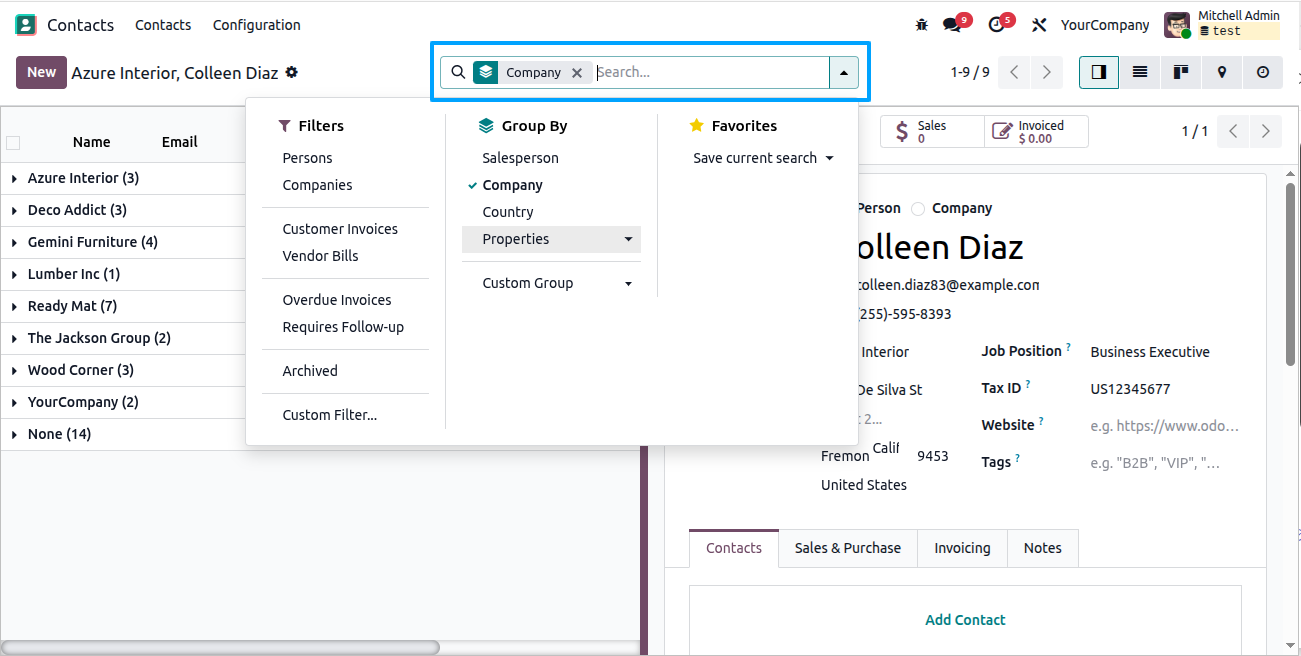The height and width of the screenshot is (656, 1301).
Task: Go to next page of contact list
Action: pyautogui.click(x=1047, y=72)
